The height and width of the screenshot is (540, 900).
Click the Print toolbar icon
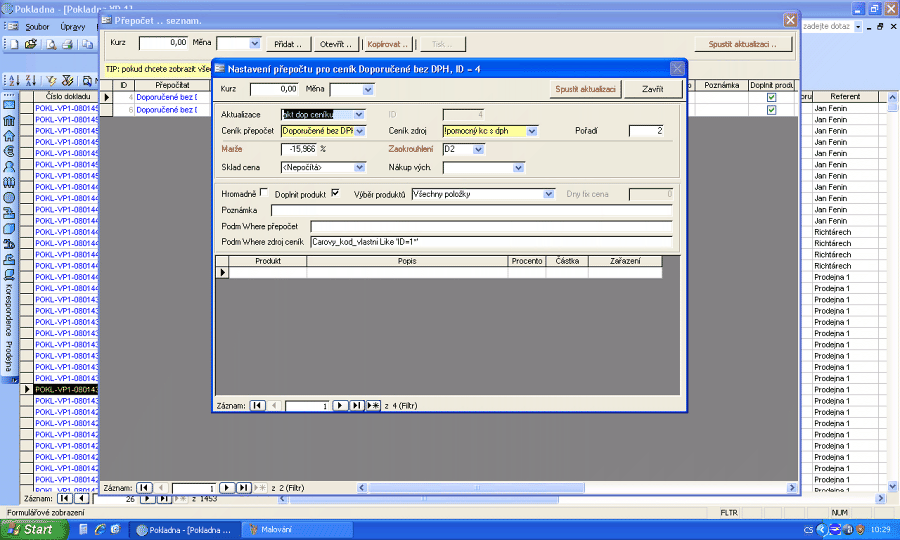coord(67,44)
